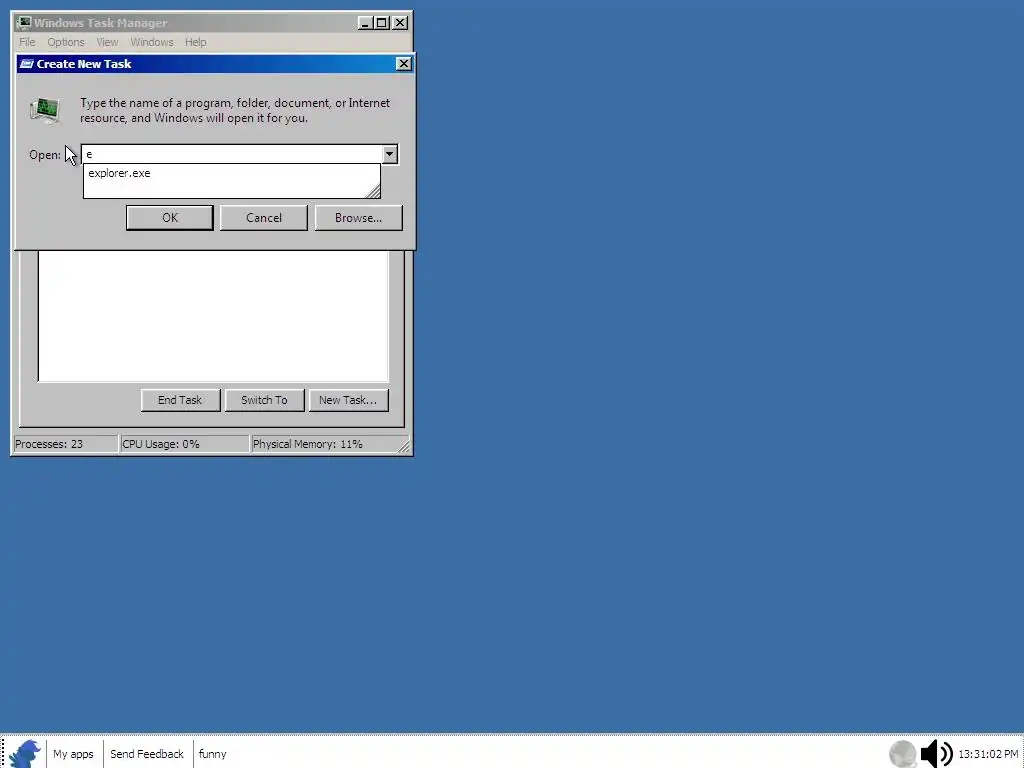The width and height of the screenshot is (1024, 768).
Task: Cancel the Create New Task dialog
Action: (264, 217)
